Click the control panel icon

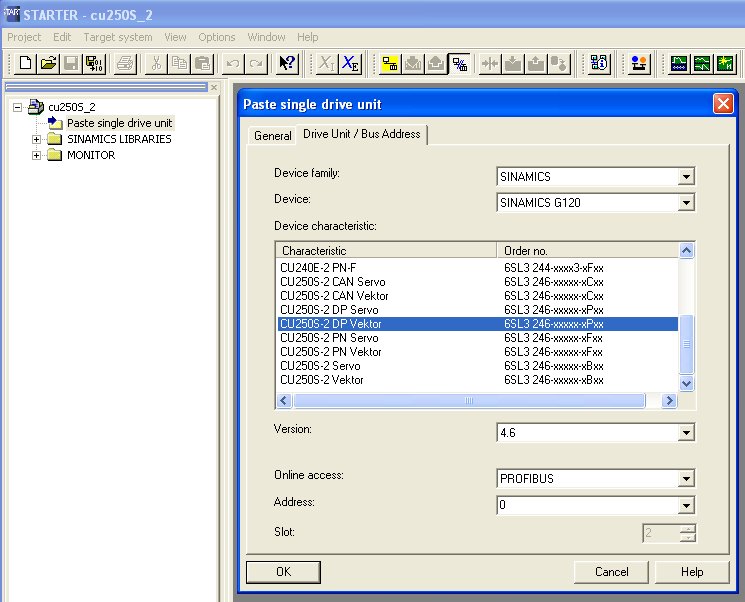(640, 63)
